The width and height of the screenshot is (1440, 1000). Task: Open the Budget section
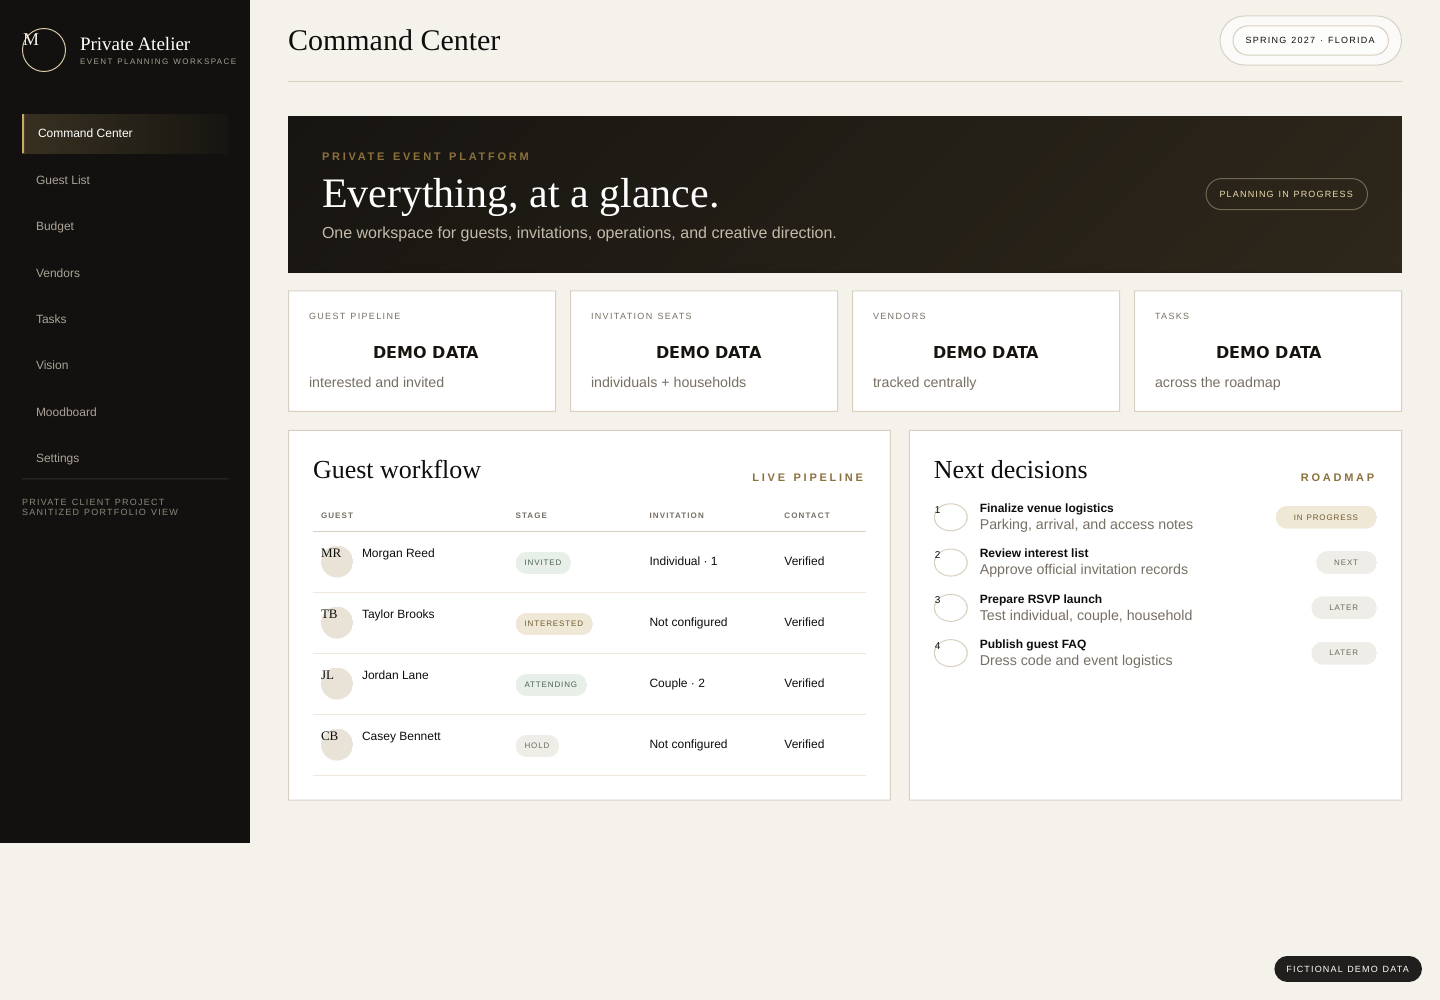coord(125,226)
